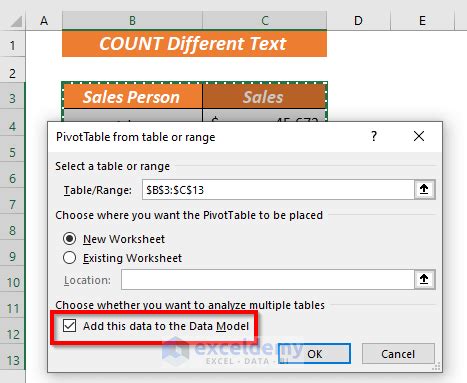
Task: Click the Table/Range label
Action: click(x=98, y=190)
